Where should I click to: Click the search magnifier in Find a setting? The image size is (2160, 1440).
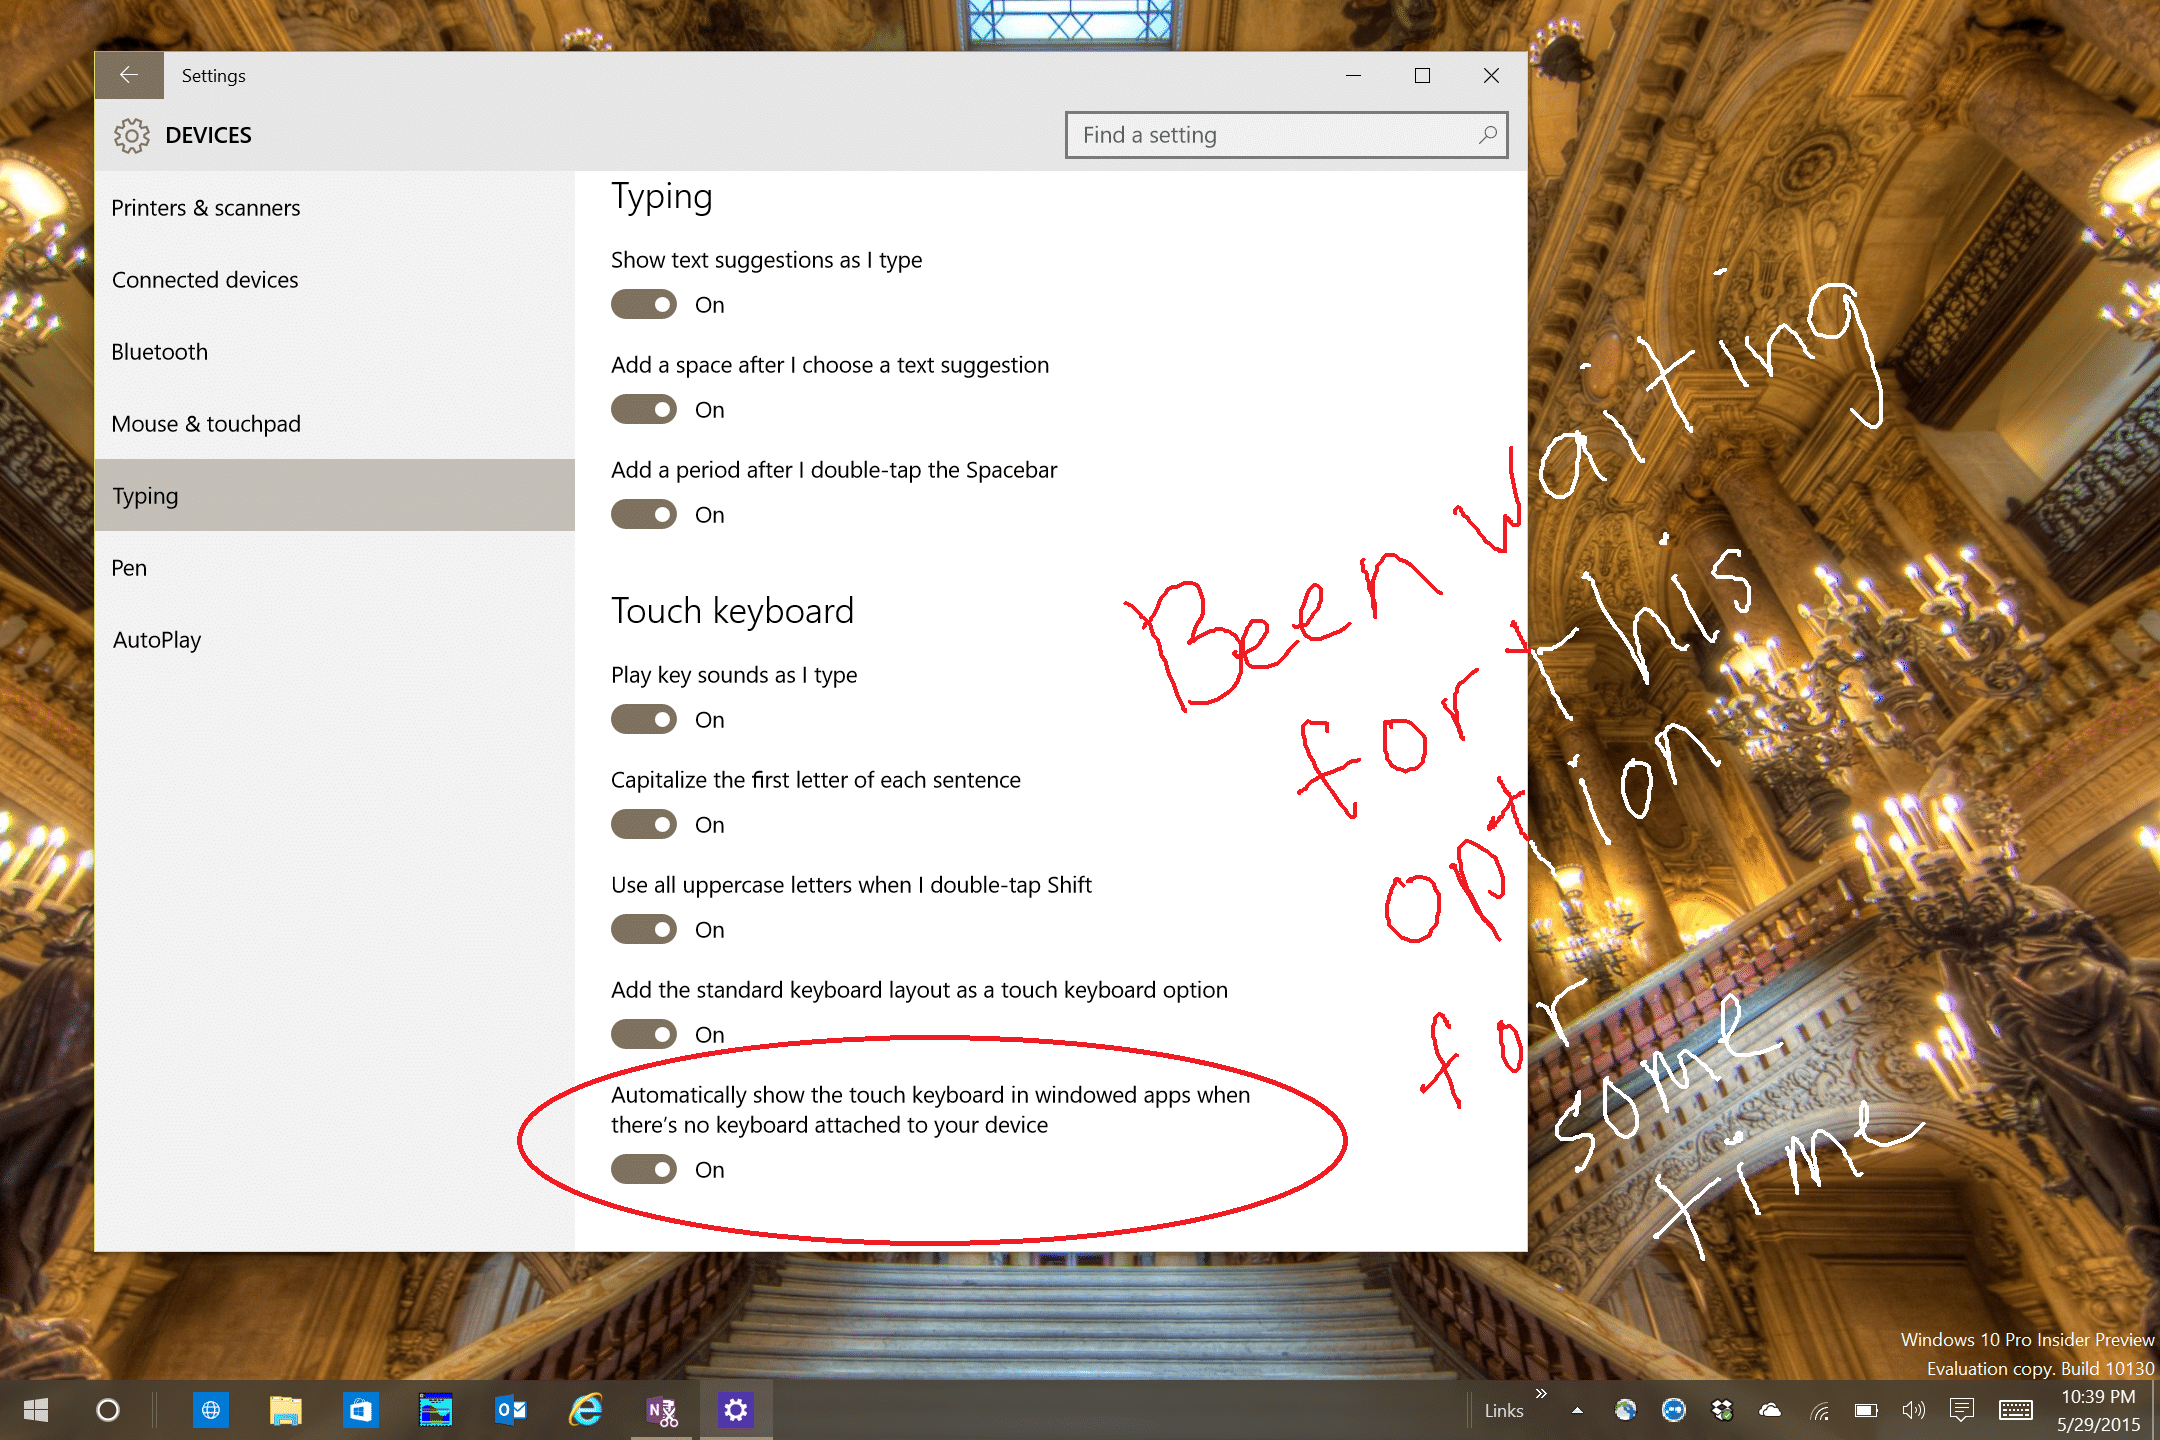pos(1487,135)
